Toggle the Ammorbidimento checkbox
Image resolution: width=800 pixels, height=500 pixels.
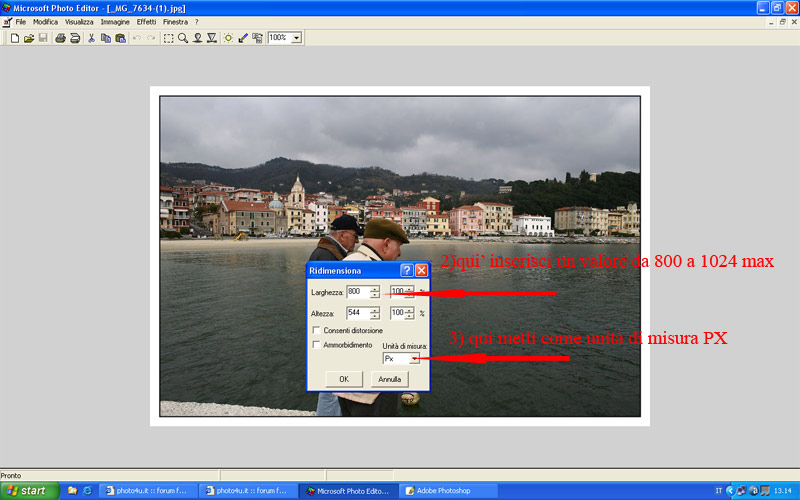[317, 345]
